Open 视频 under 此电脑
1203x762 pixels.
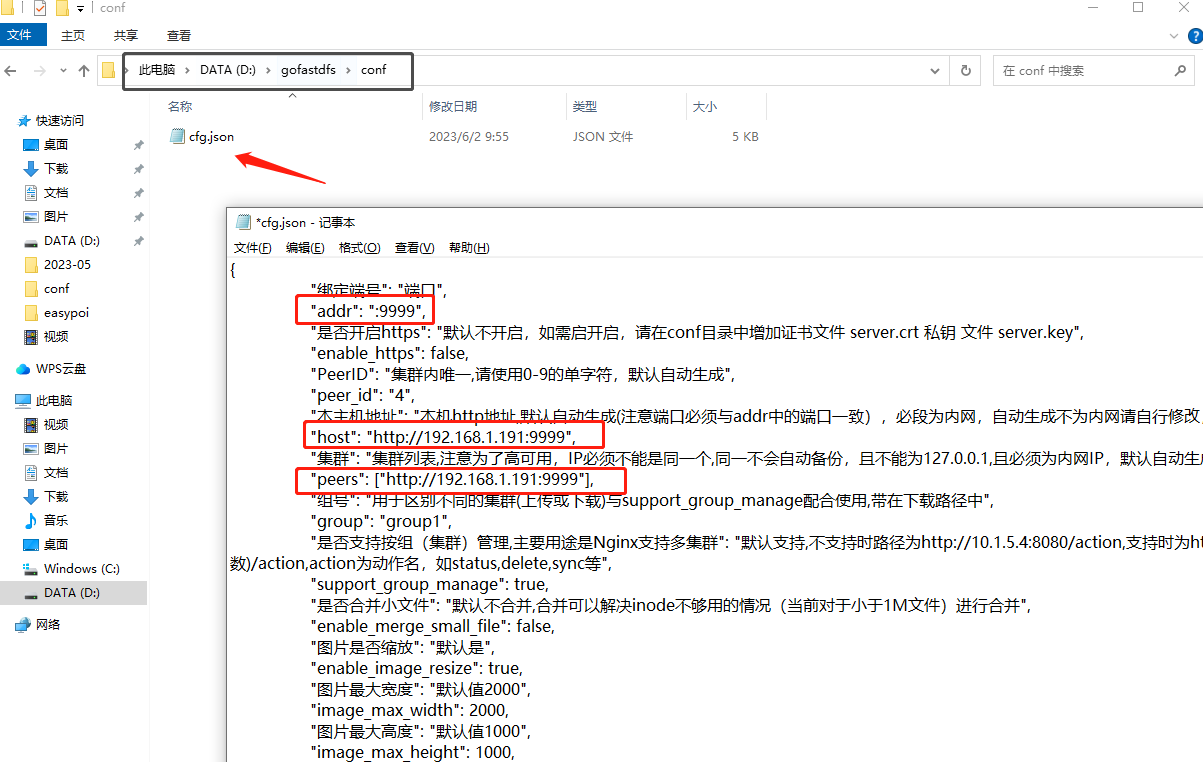[56, 424]
